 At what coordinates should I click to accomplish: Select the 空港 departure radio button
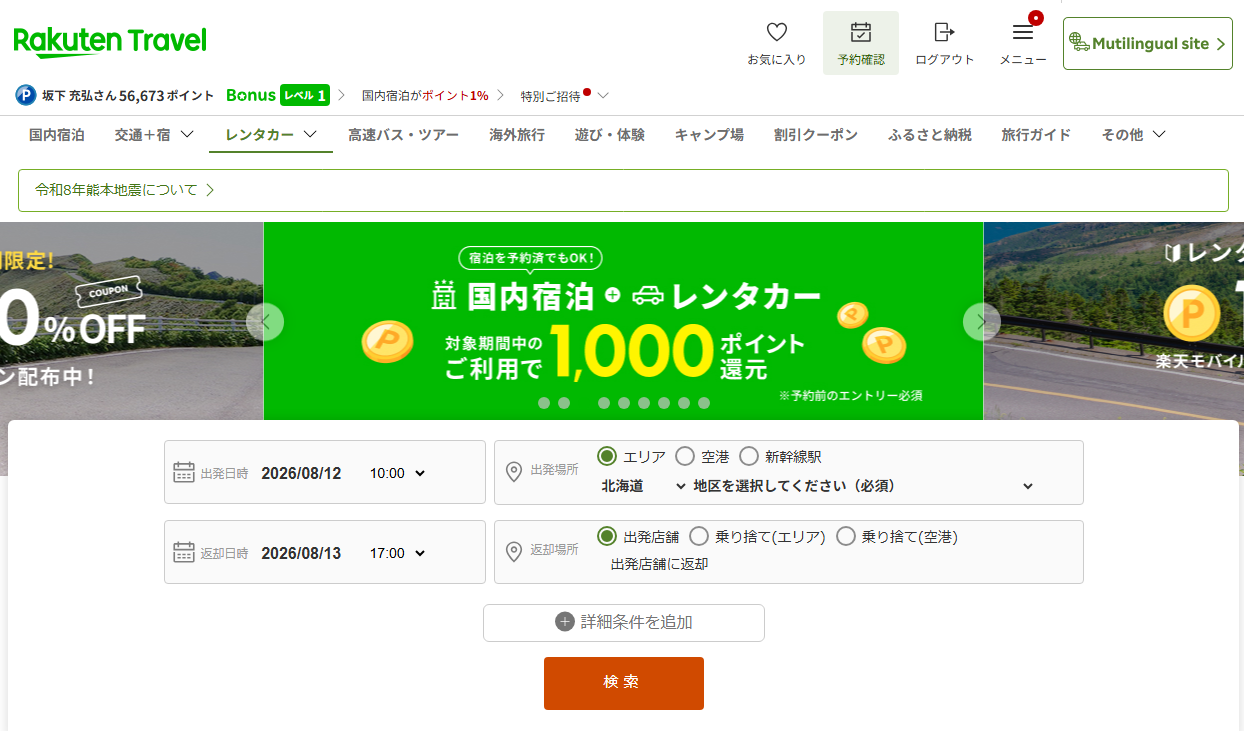[x=685, y=456]
